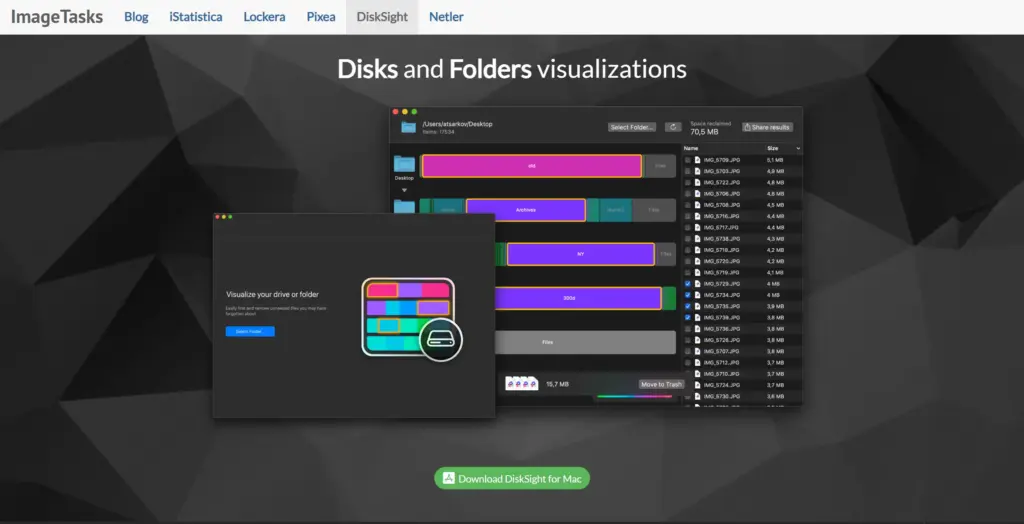Image resolution: width=1024 pixels, height=524 pixels.
Task: Click the Desktop folder icon in sidebar
Action: (404, 164)
